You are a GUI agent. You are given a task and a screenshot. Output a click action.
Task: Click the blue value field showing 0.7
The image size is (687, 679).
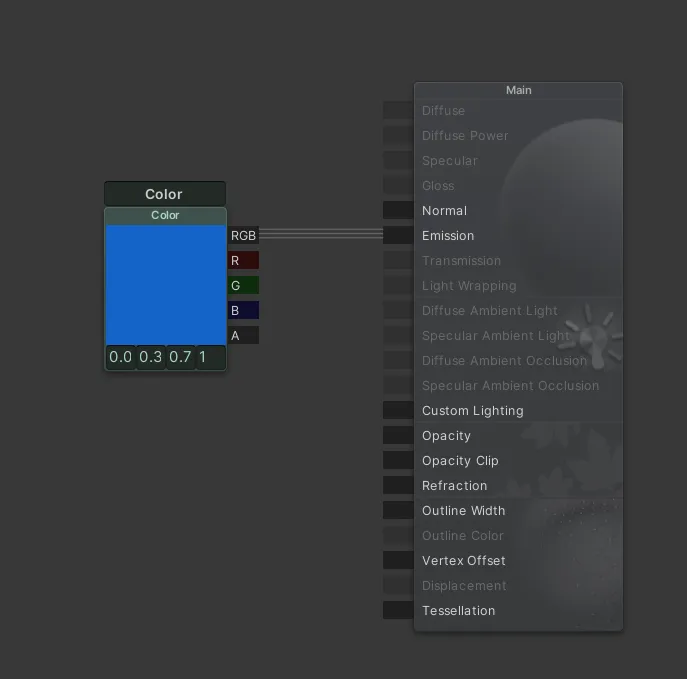181,357
